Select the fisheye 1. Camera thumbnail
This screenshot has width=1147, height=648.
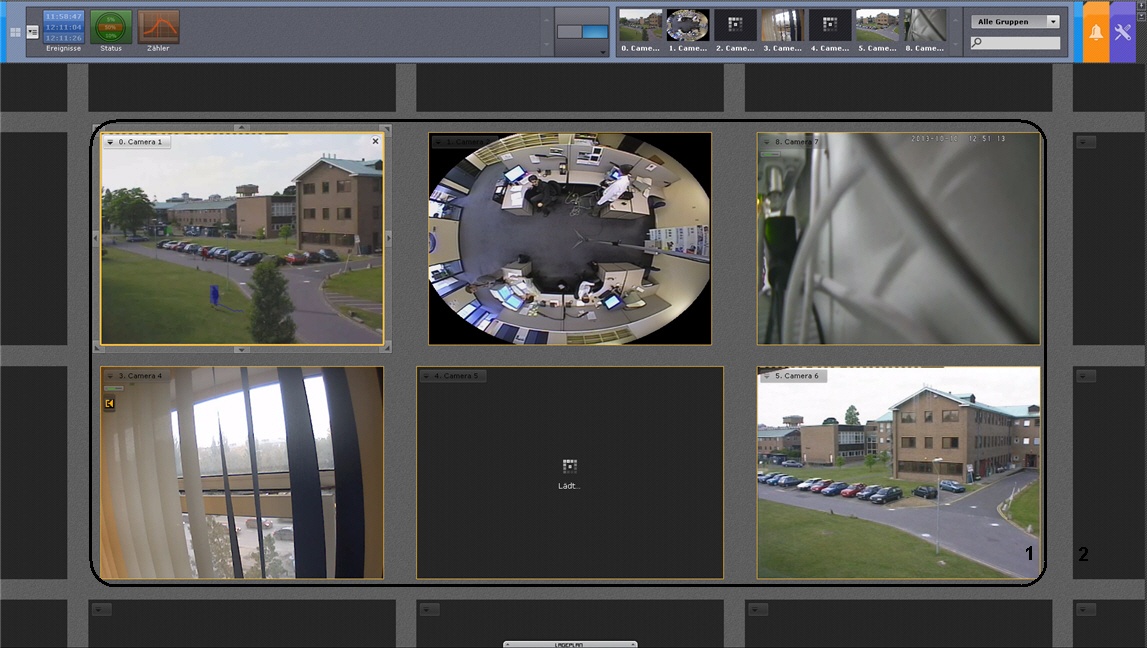(688, 27)
